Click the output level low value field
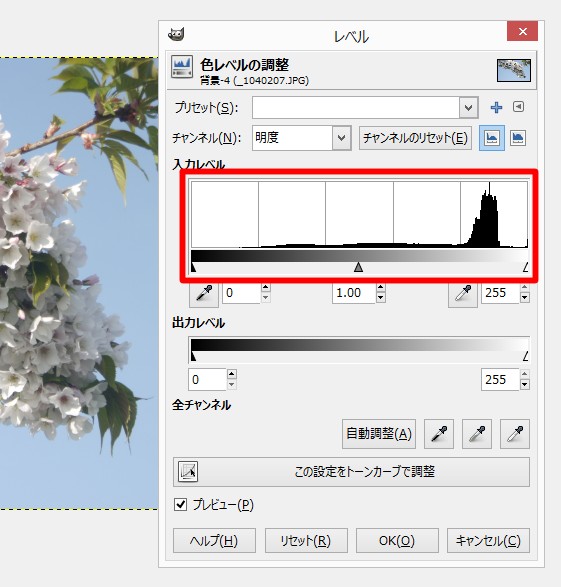This screenshot has height=587, width=561. point(207,380)
